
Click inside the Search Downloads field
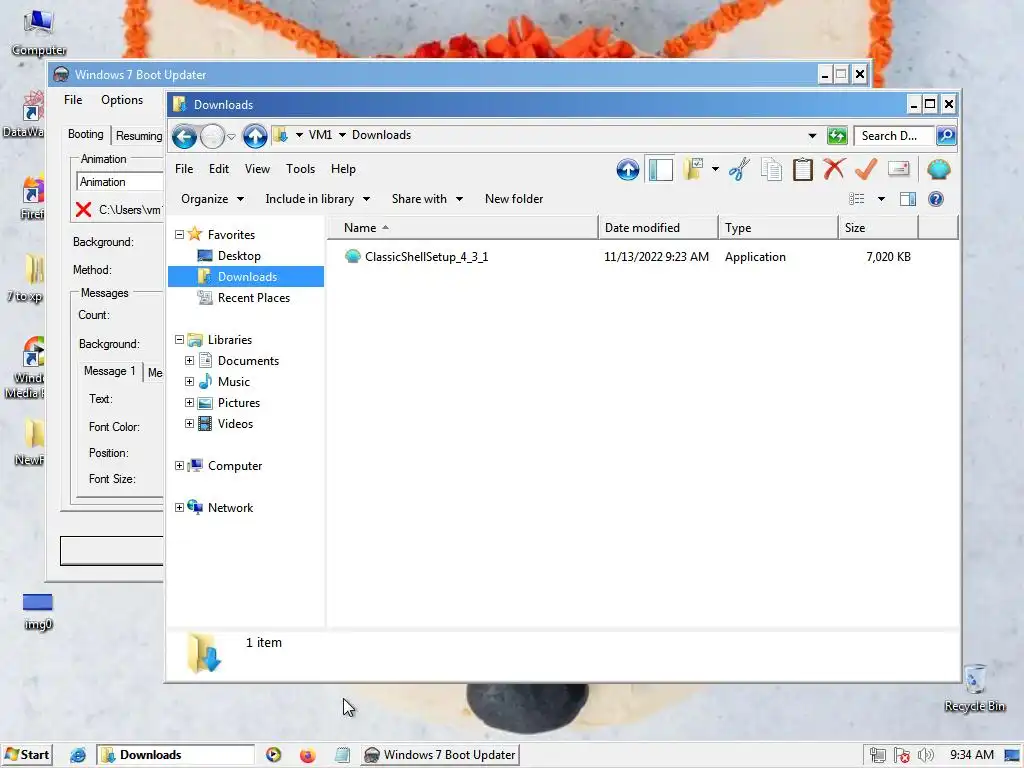tap(894, 136)
